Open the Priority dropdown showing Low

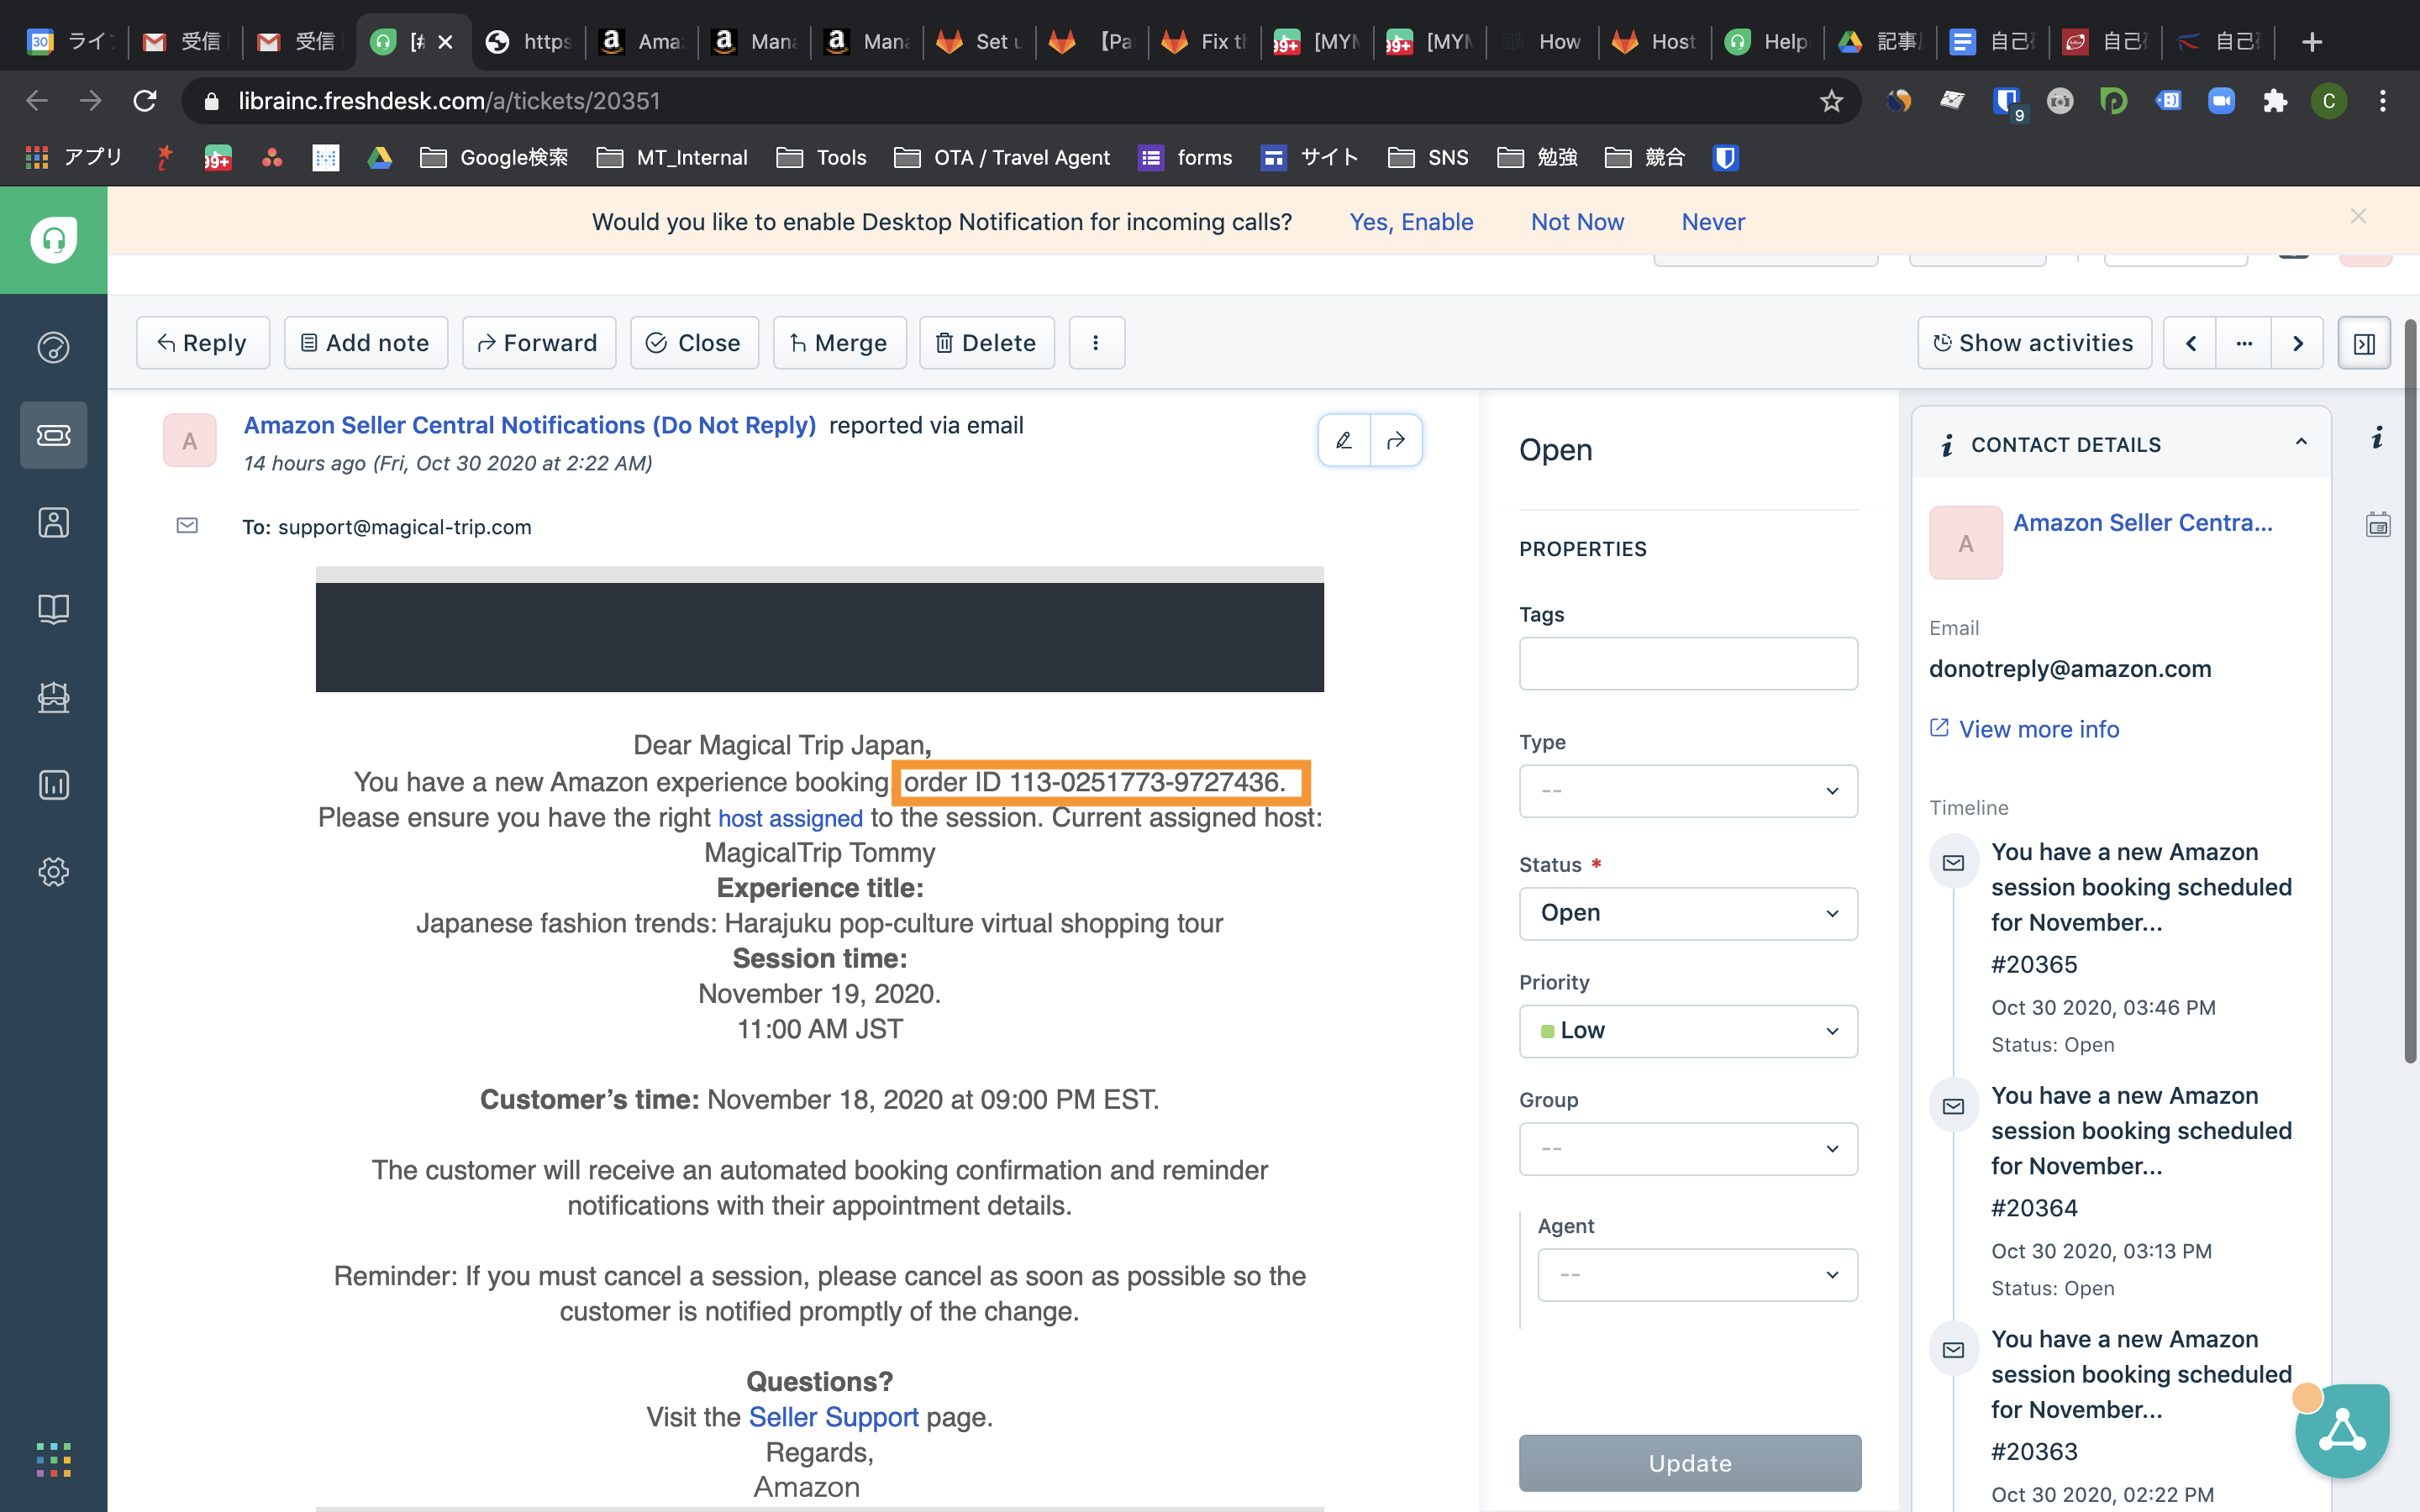pyautogui.click(x=1688, y=1031)
